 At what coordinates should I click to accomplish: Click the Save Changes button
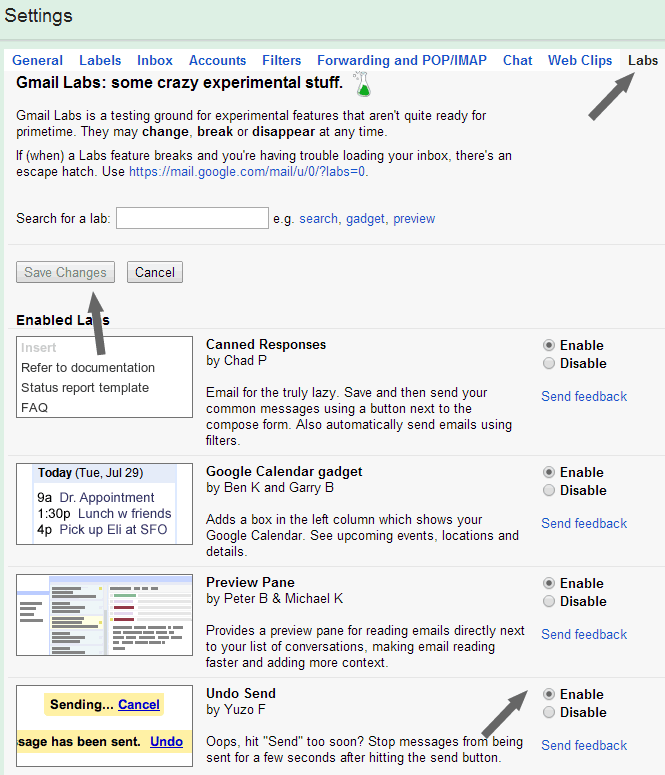coord(65,272)
